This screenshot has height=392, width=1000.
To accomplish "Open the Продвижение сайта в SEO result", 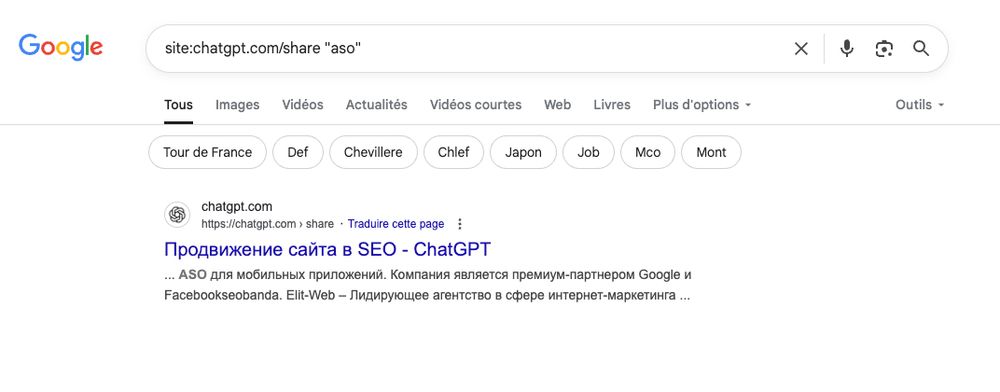I will tap(327, 249).
